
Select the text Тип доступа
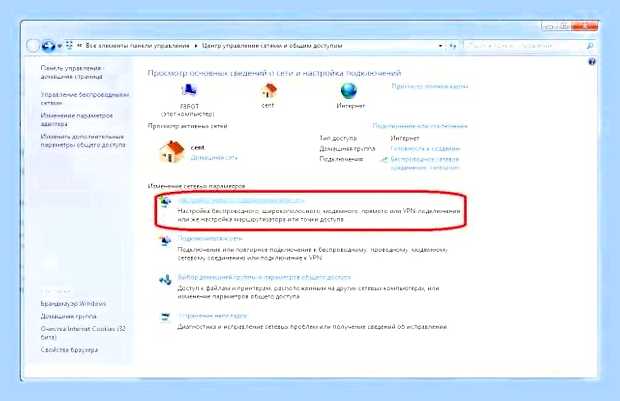coord(338,138)
